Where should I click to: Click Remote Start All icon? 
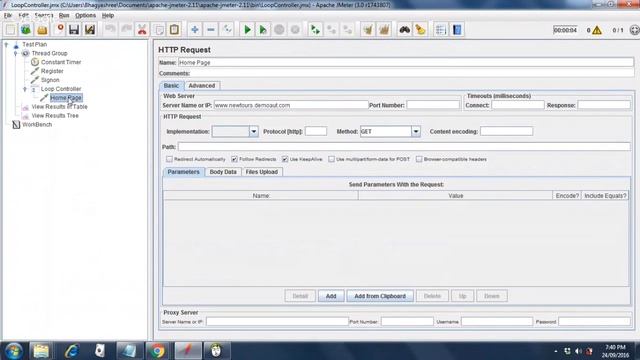tap(315, 29)
